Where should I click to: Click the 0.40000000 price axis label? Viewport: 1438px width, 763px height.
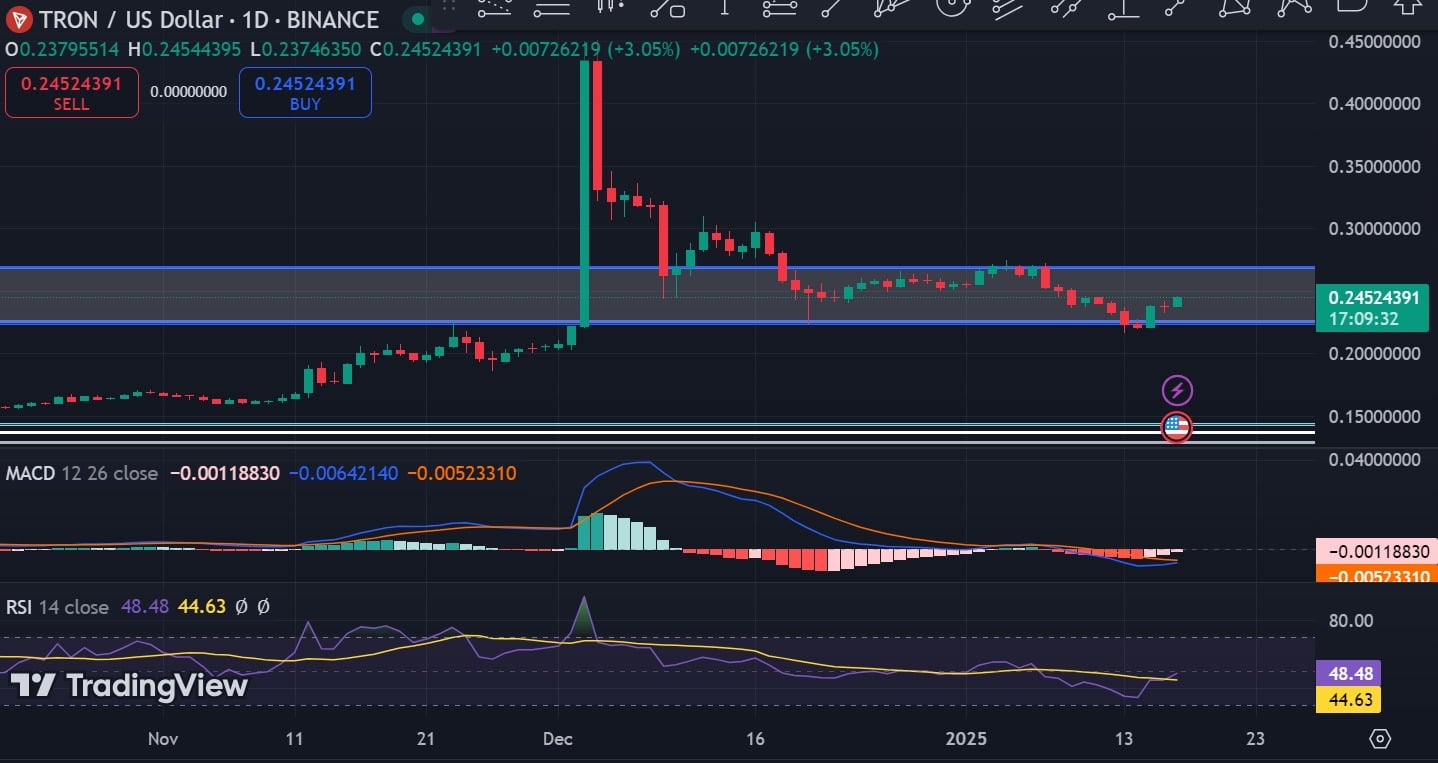1374,103
